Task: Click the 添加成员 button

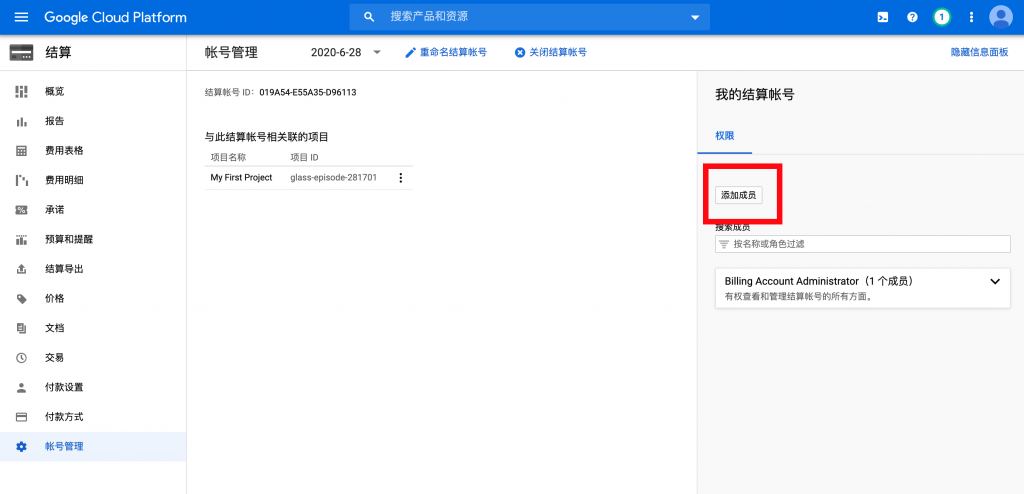Action: (x=739, y=195)
